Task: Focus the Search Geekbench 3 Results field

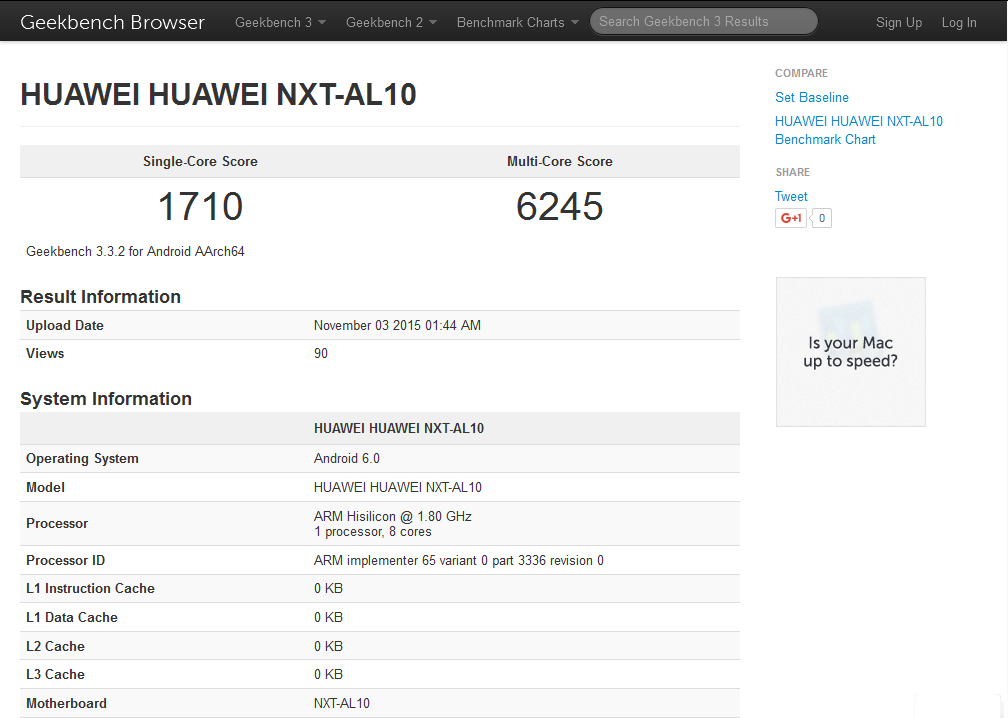Action: coord(703,21)
